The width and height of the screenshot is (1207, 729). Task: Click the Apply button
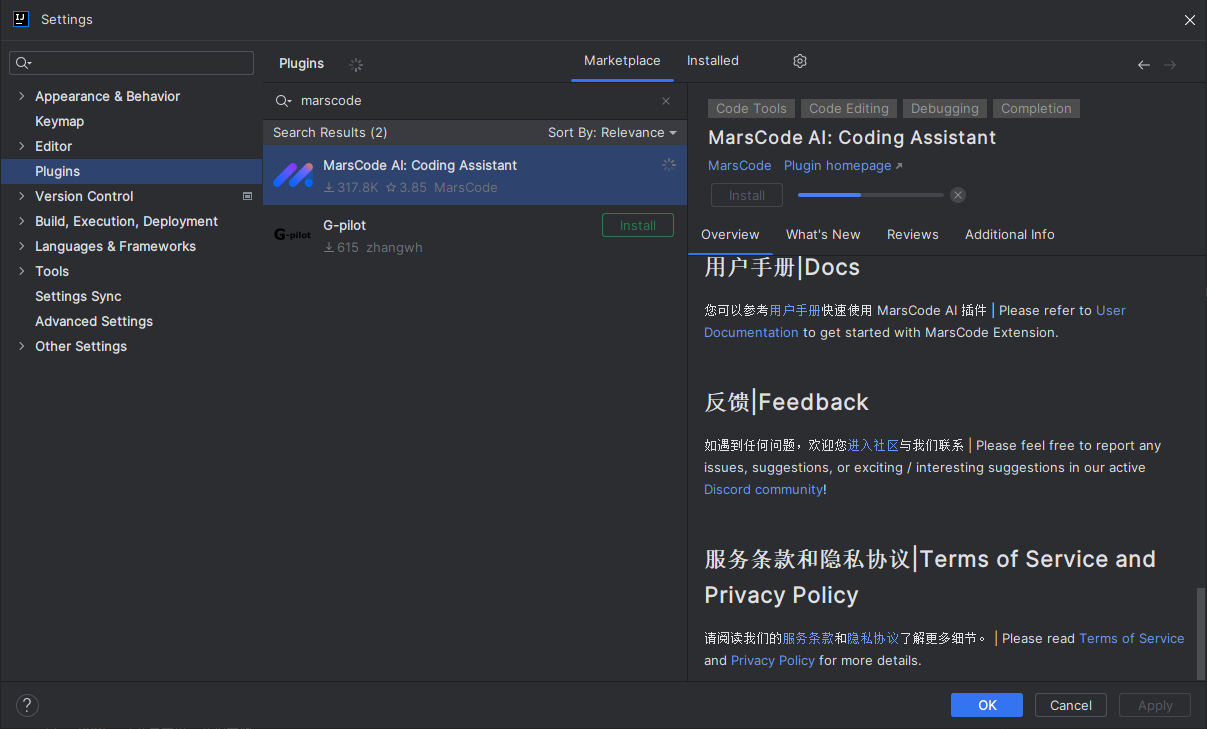[x=1155, y=705]
